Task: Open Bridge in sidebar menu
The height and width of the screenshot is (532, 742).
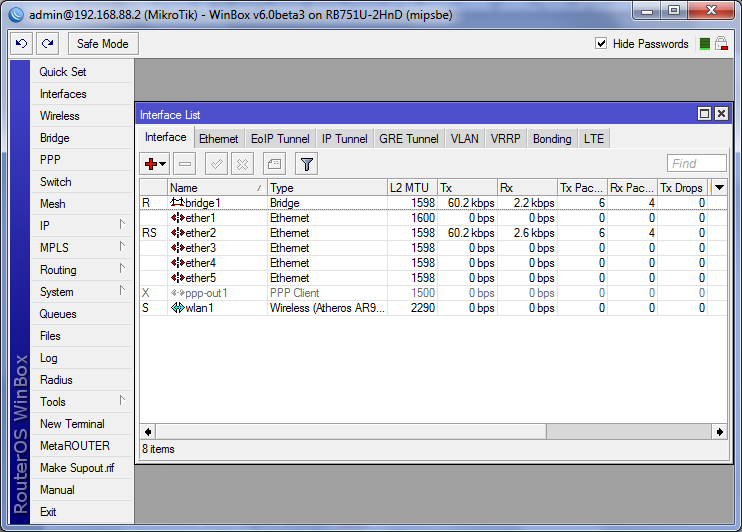Action: pos(82,138)
